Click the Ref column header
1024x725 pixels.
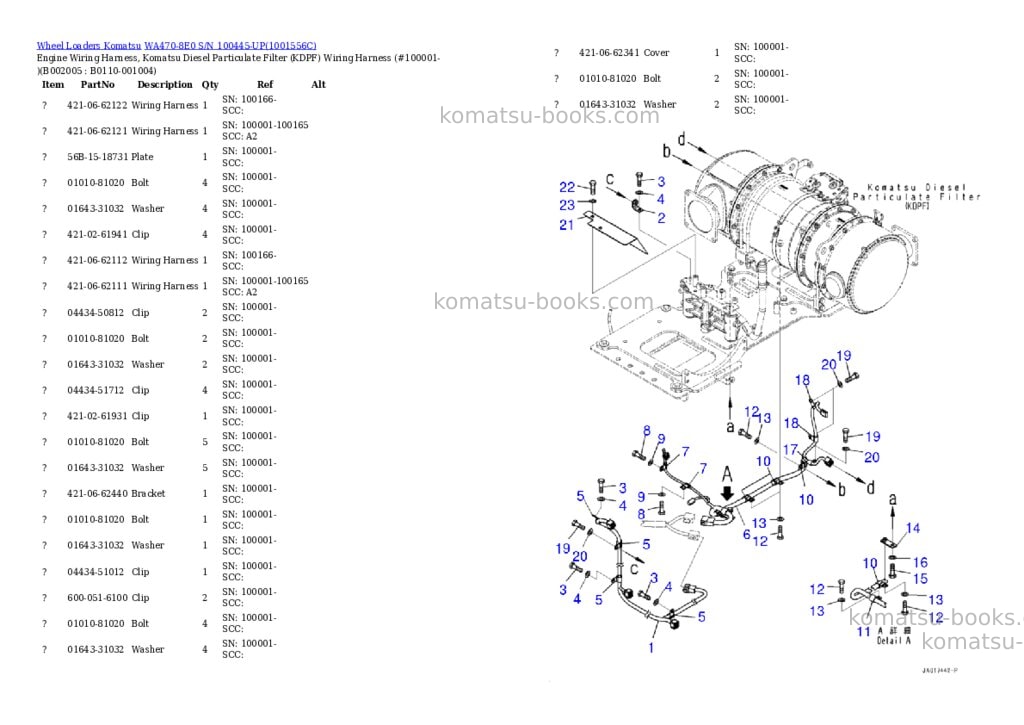(x=264, y=84)
